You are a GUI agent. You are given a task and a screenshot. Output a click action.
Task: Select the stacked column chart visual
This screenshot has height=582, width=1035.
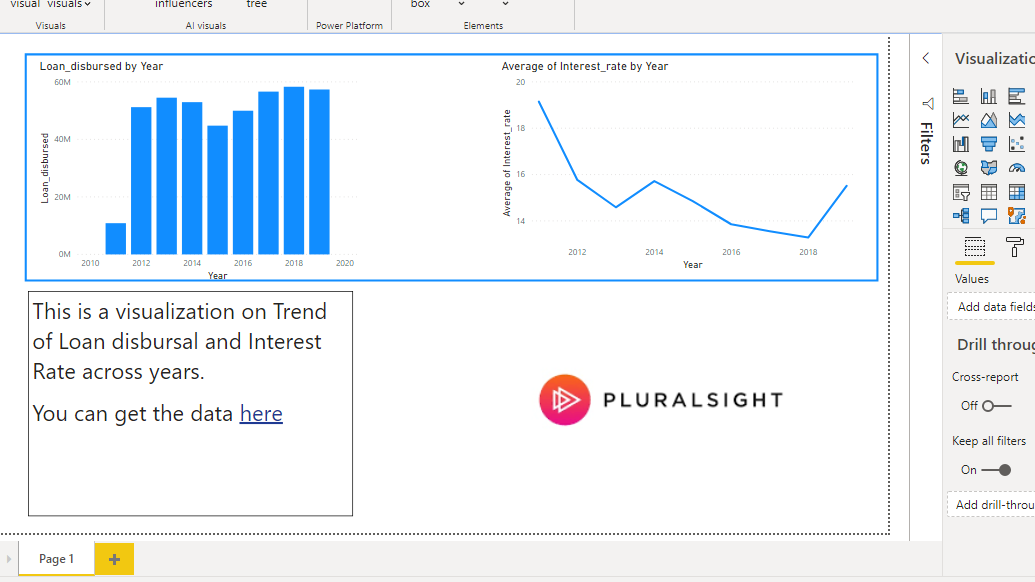[x=989, y=96]
